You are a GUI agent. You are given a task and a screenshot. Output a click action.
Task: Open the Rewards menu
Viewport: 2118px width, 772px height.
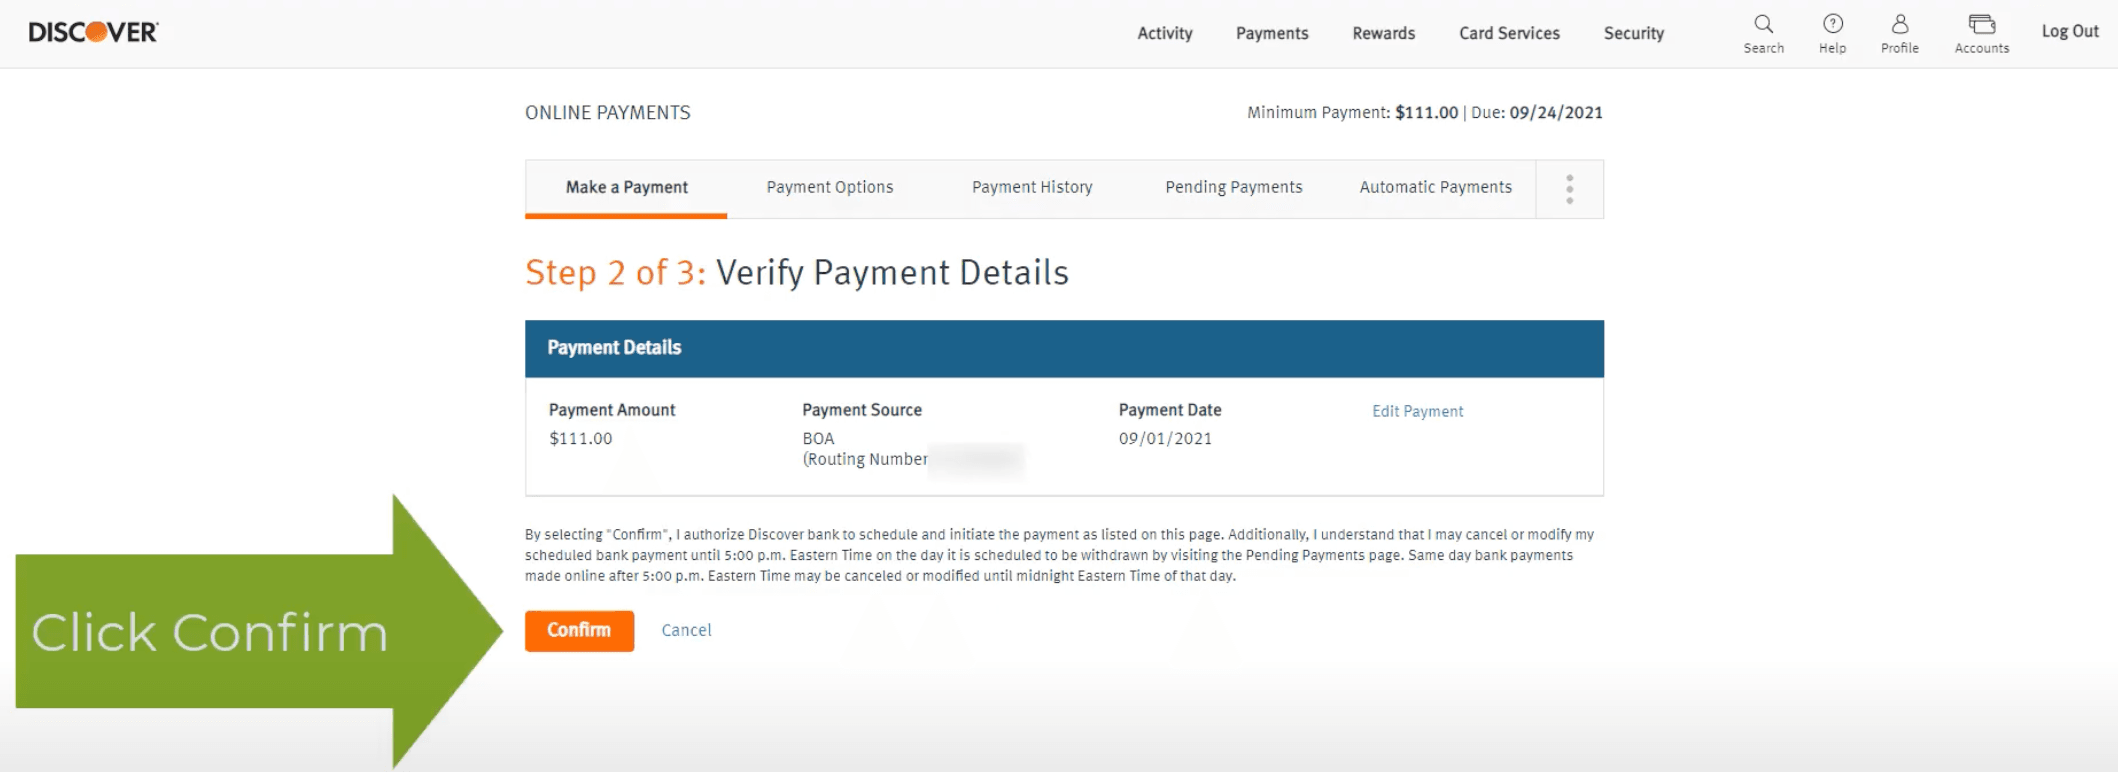tap(1383, 33)
